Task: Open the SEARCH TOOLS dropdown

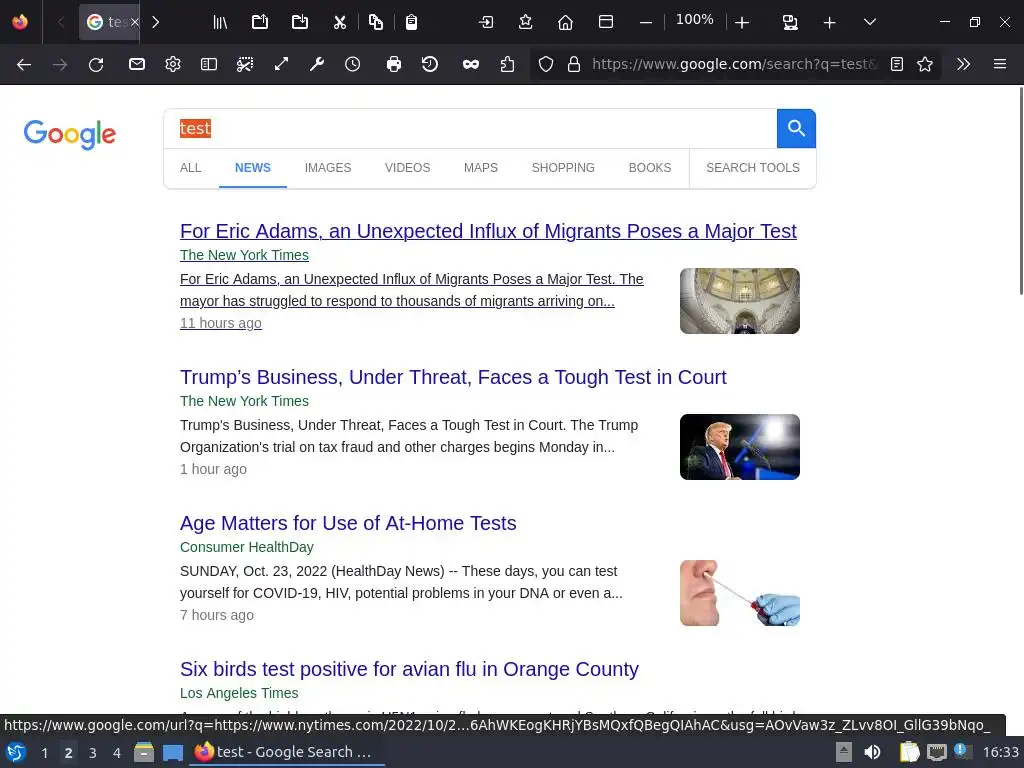Action: (752, 168)
